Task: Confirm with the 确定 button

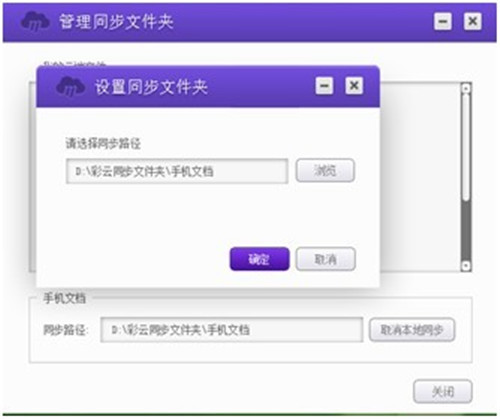Action: point(259,259)
